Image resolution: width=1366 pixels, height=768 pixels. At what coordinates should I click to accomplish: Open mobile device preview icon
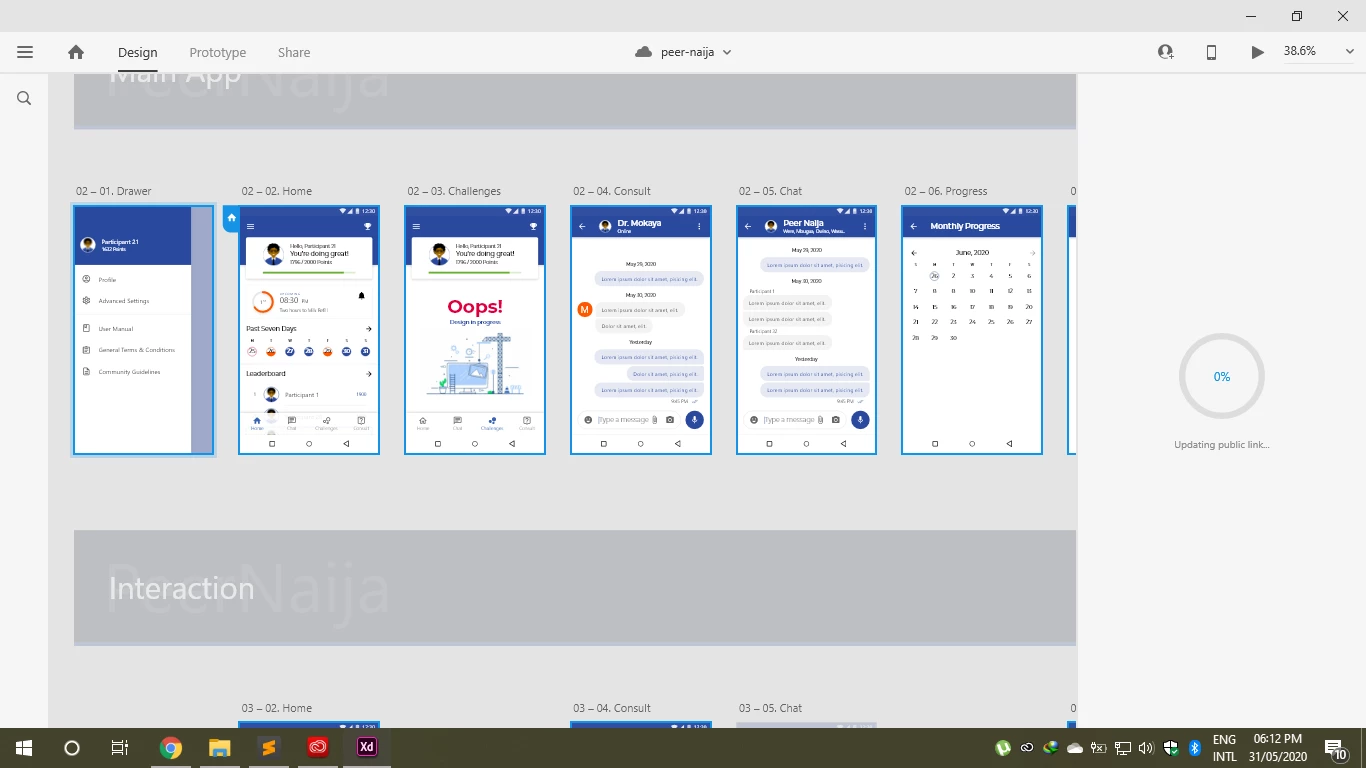pyautogui.click(x=1211, y=52)
